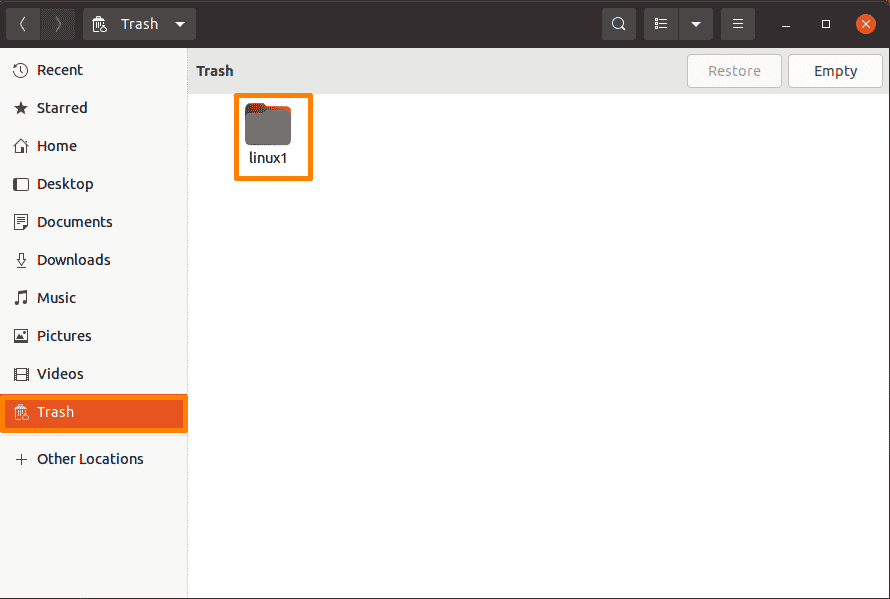This screenshot has width=890, height=599.
Task: Open the hamburger main menu
Action: coord(738,24)
